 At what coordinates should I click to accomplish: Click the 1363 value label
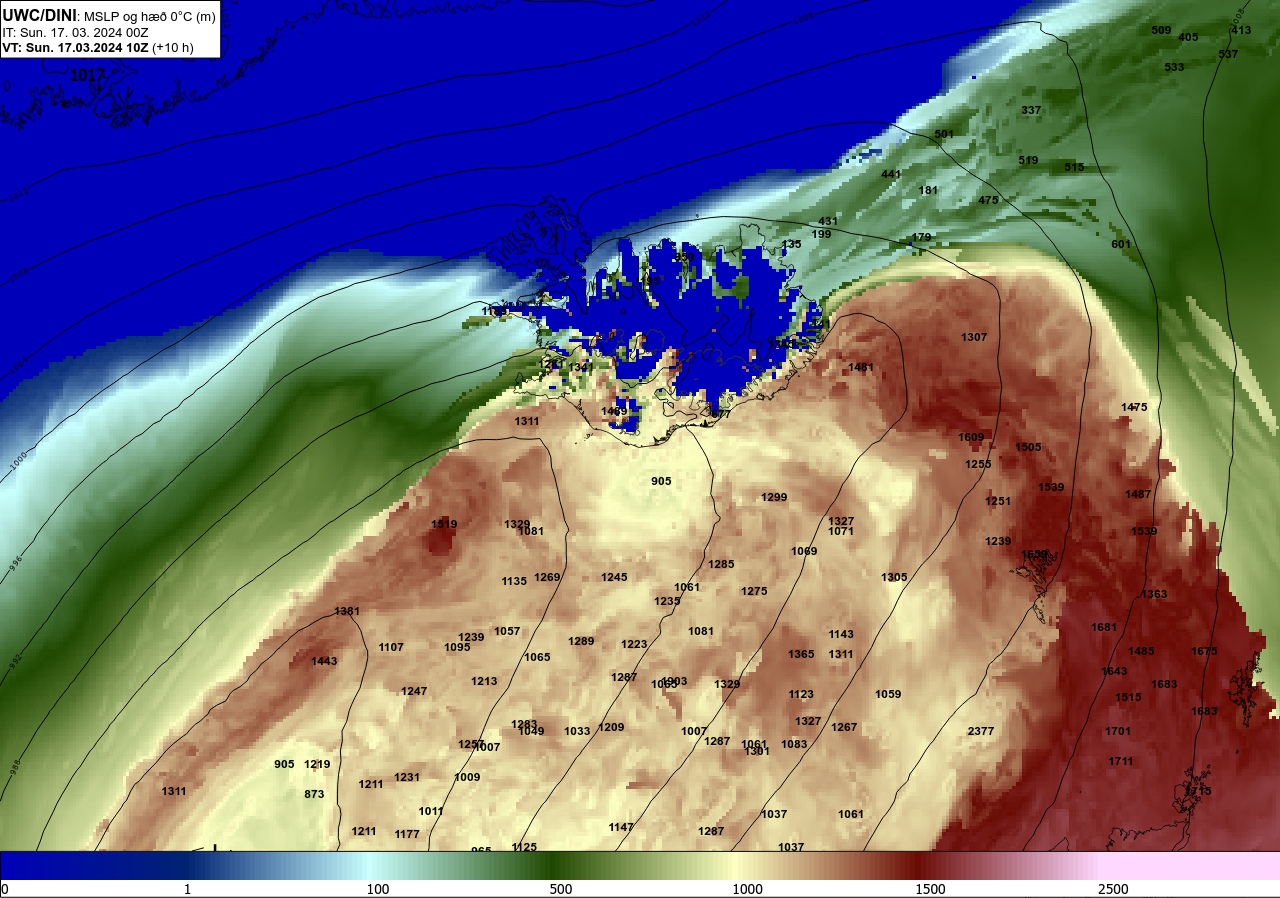[1154, 594]
